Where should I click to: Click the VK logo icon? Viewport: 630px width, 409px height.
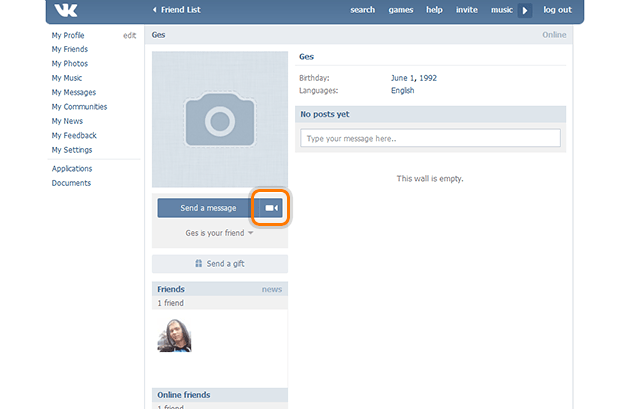click(x=66, y=10)
